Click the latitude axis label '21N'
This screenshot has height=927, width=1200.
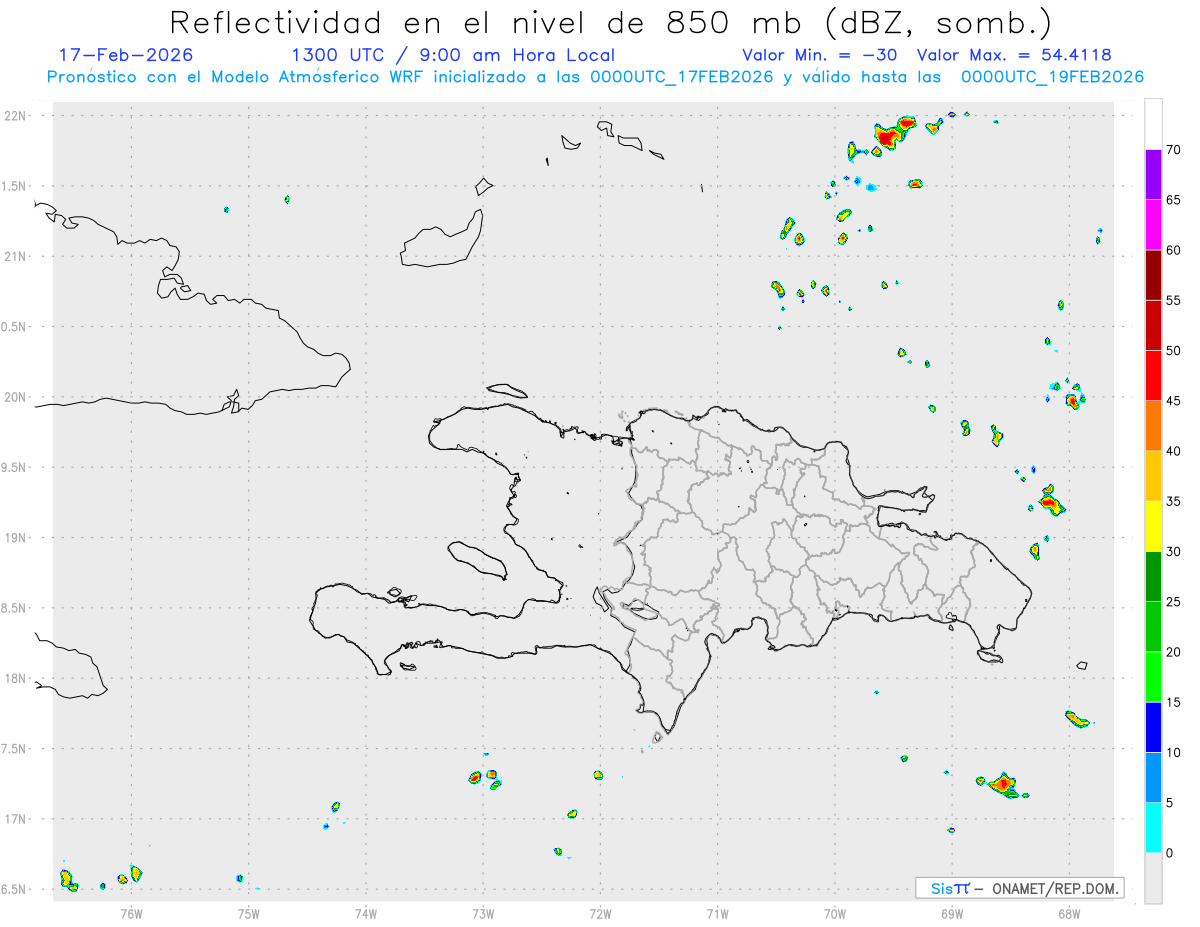click(17, 257)
